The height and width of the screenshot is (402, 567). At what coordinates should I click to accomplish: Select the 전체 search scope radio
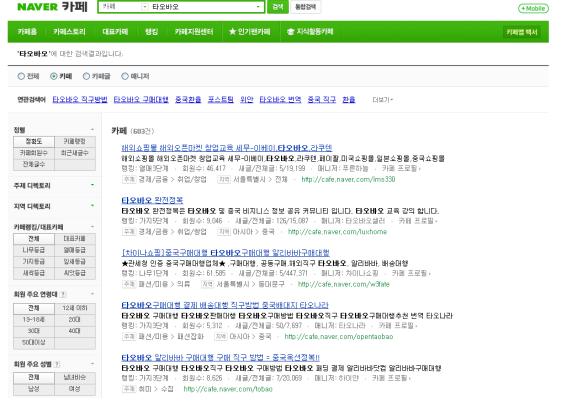point(21,76)
